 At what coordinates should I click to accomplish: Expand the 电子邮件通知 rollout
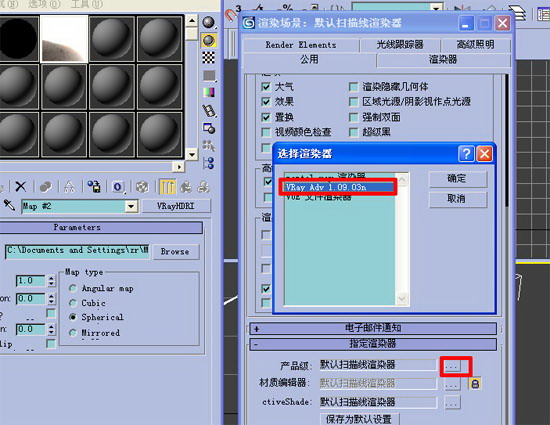click(x=373, y=329)
